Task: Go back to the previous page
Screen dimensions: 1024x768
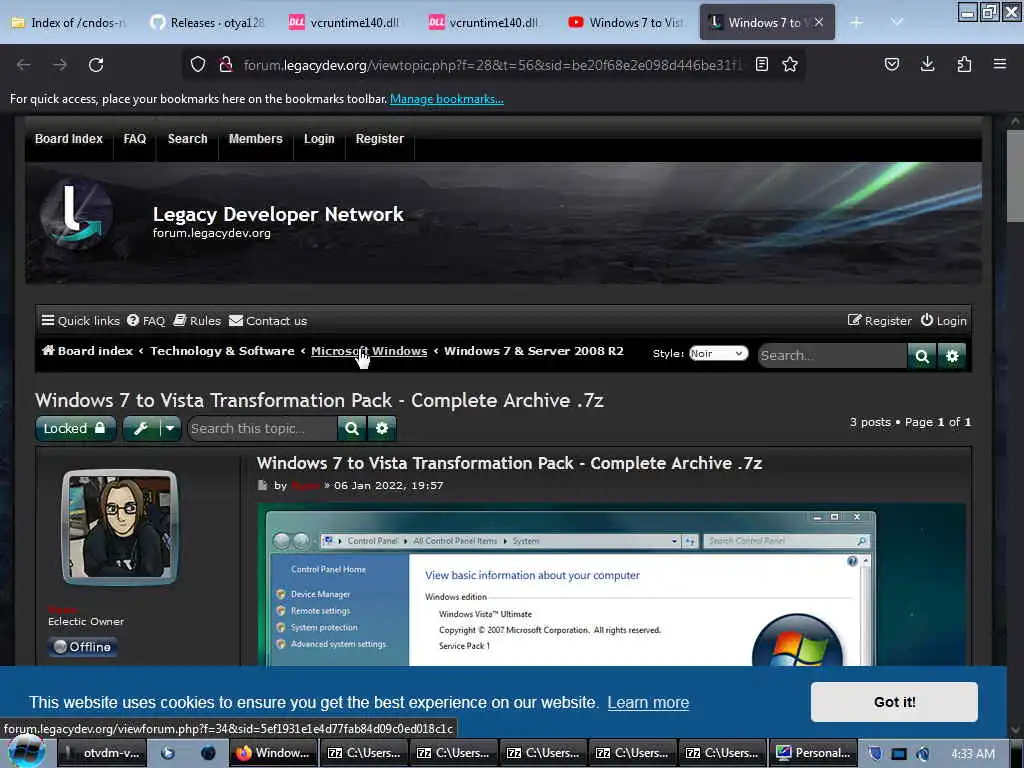Action: coord(24,65)
